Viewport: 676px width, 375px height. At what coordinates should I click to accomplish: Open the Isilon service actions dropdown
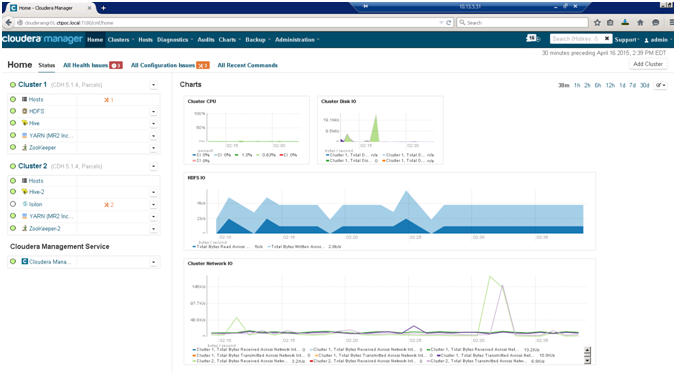[x=153, y=205]
